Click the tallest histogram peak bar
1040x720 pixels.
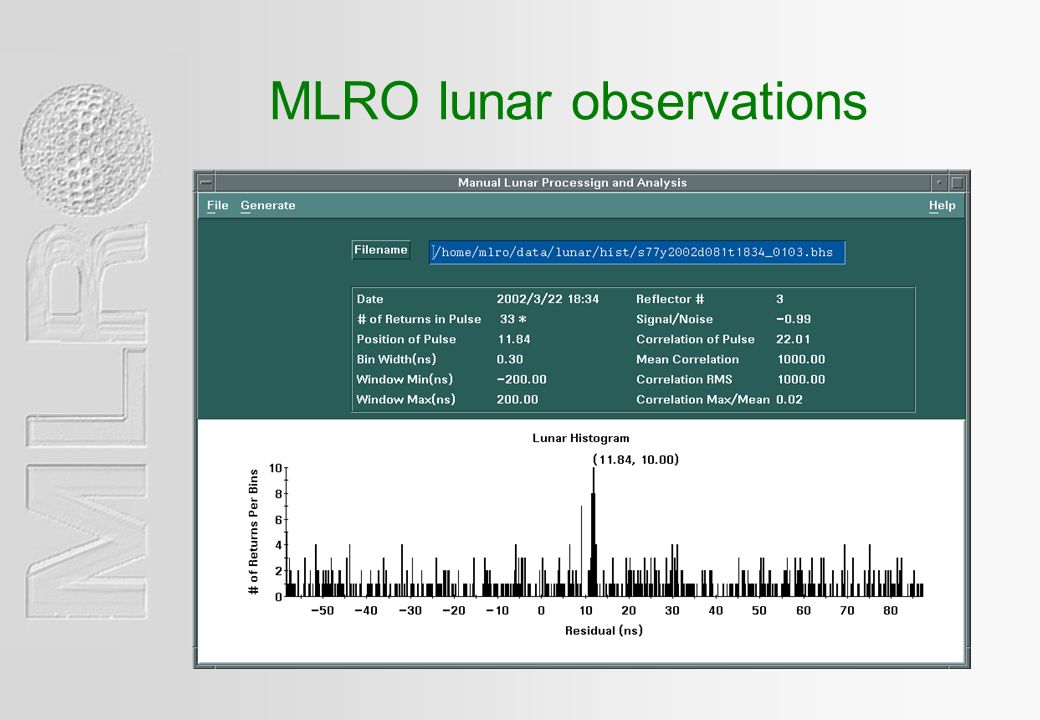[593, 532]
